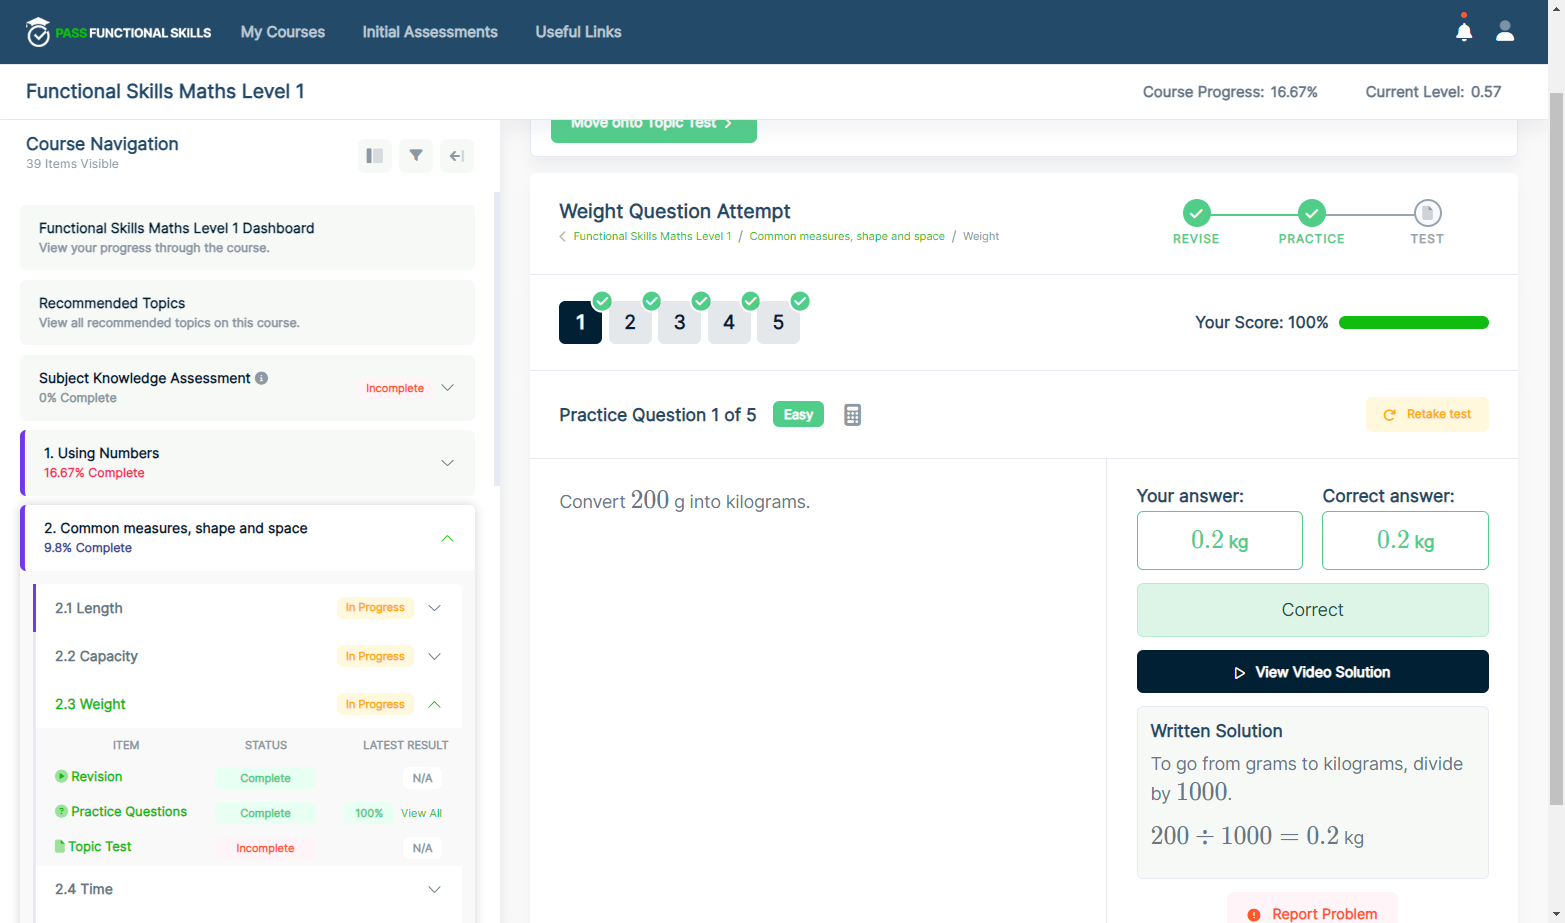This screenshot has height=923, width=1565.
Task: Click the breadcrumb back chevron
Action: point(562,237)
